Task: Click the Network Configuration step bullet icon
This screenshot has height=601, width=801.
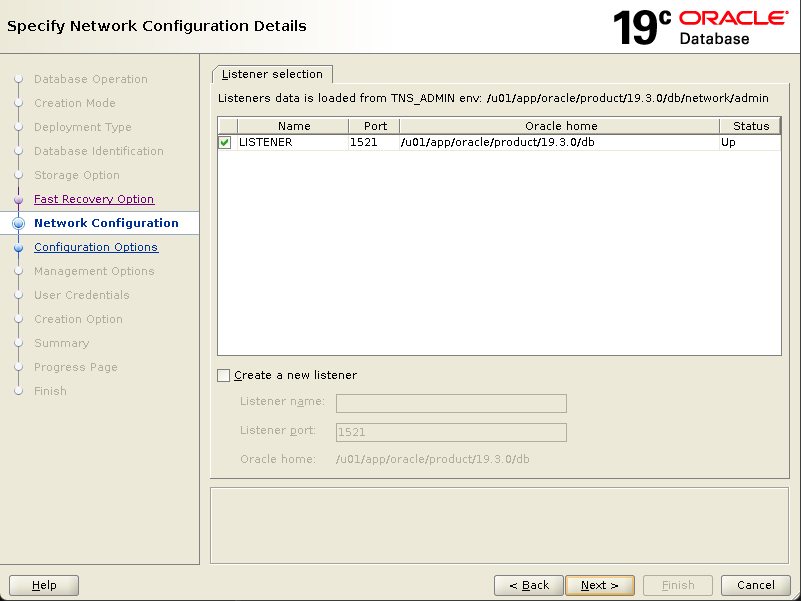Action: [18, 223]
